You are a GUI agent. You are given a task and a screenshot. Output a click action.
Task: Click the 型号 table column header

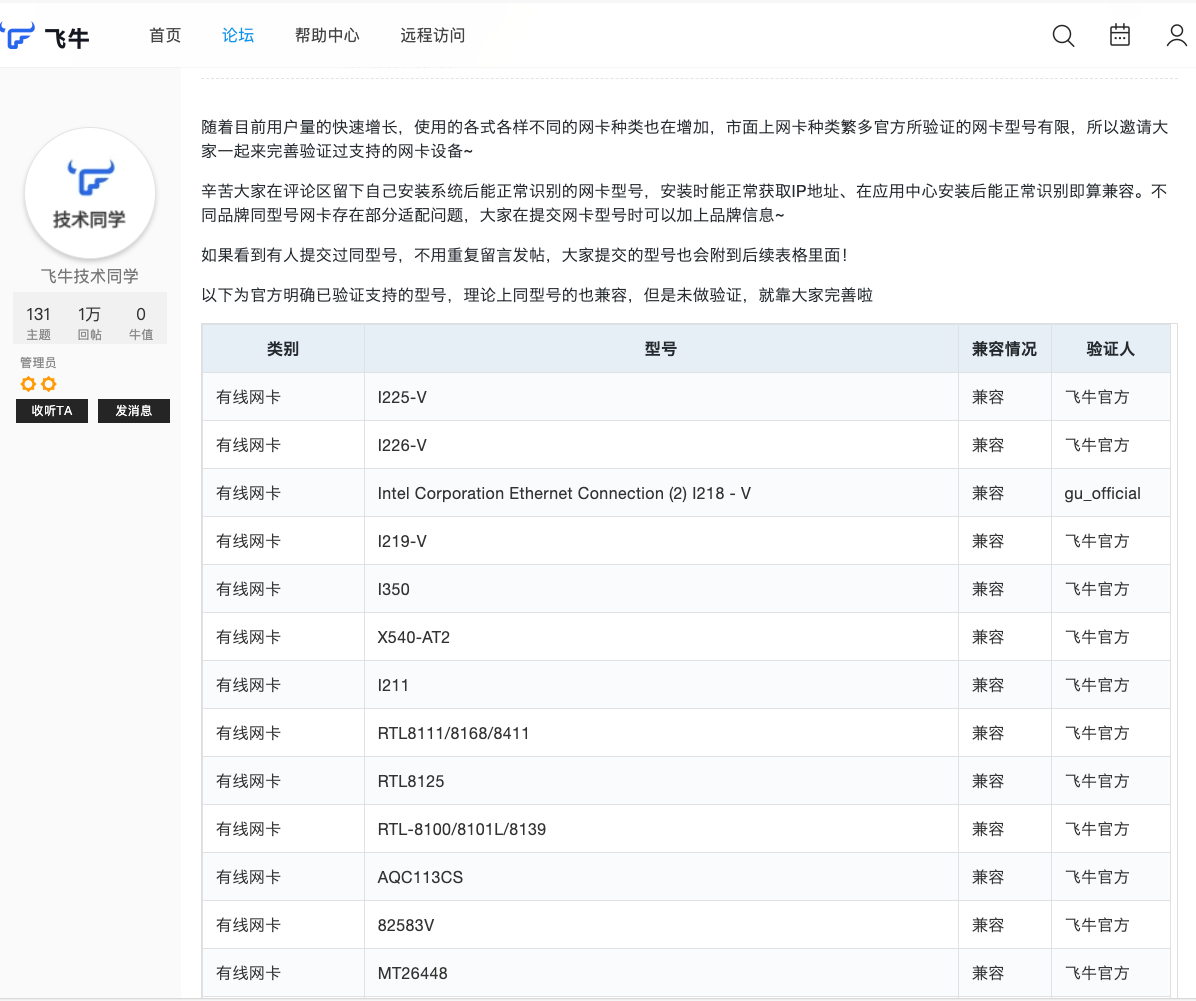[x=661, y=349]
